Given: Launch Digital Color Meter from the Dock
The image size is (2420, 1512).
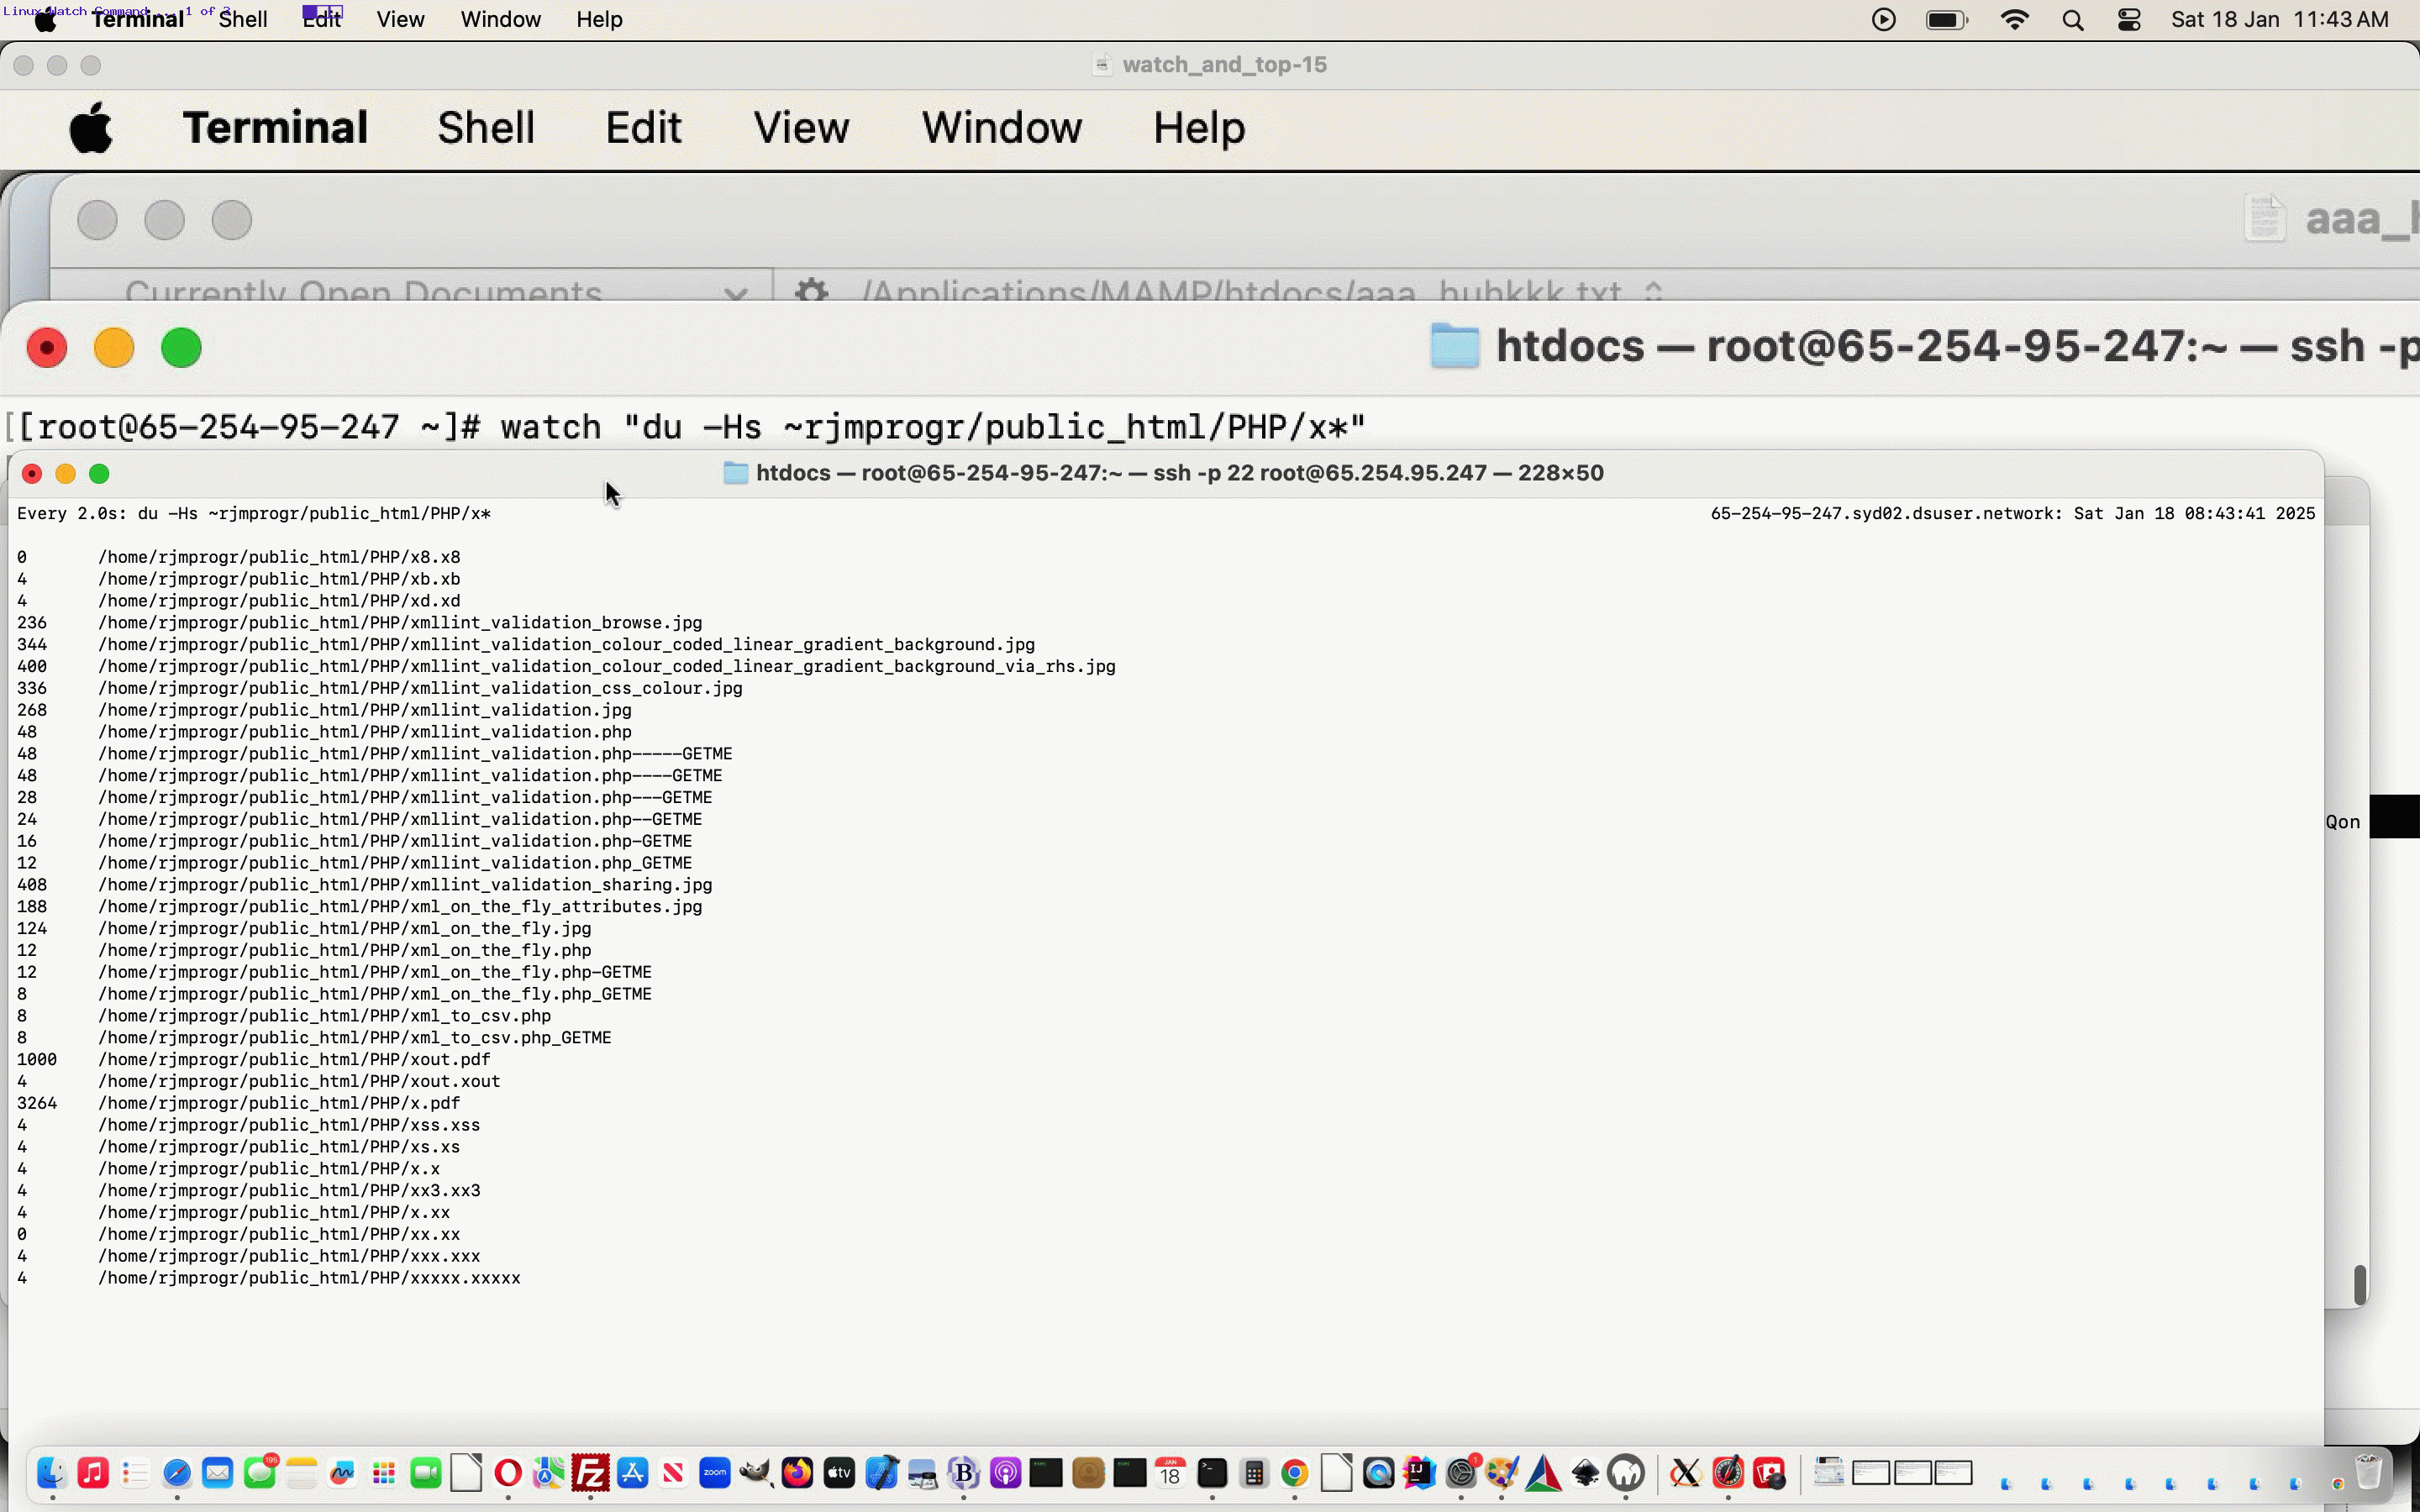Looking at the screenshot, I should pyautogui.click(x=1728, y=1473).
